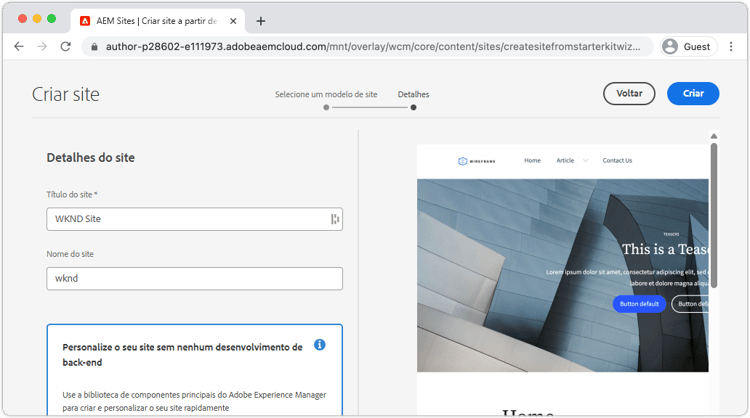
Task: Click the 'Nome do site' label
Action: [70, 254]
